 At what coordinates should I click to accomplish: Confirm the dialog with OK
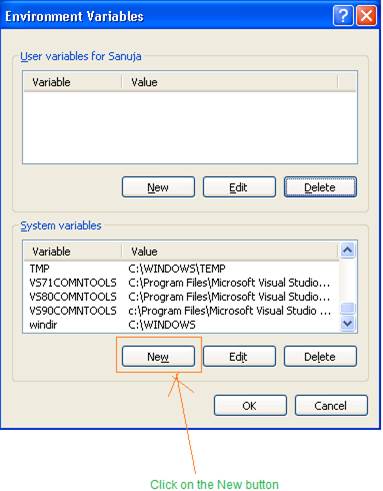250,405
